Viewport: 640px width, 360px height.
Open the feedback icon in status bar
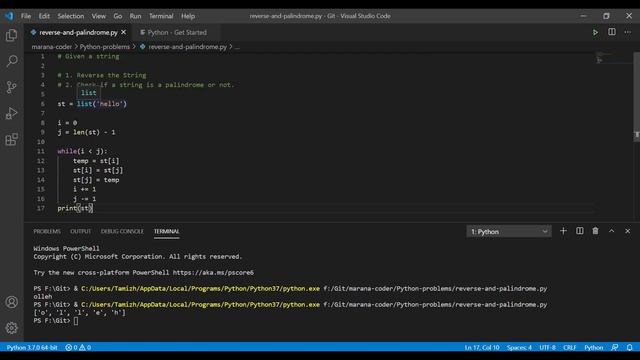(614, 347)
